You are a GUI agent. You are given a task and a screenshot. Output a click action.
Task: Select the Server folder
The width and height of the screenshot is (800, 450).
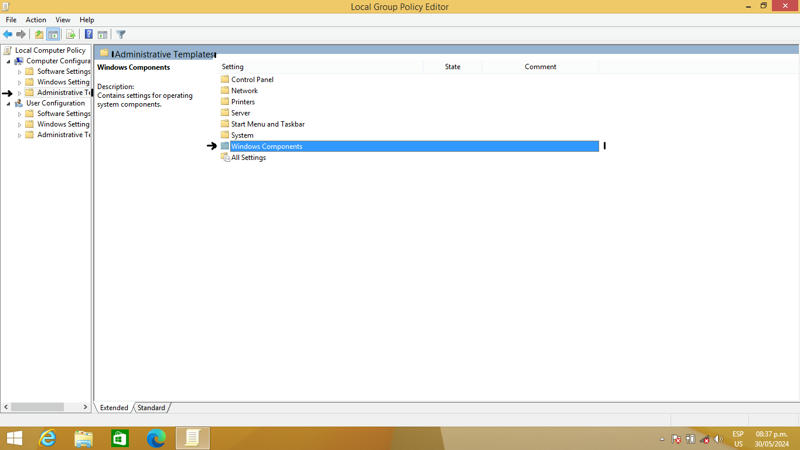tap(240, 113)
